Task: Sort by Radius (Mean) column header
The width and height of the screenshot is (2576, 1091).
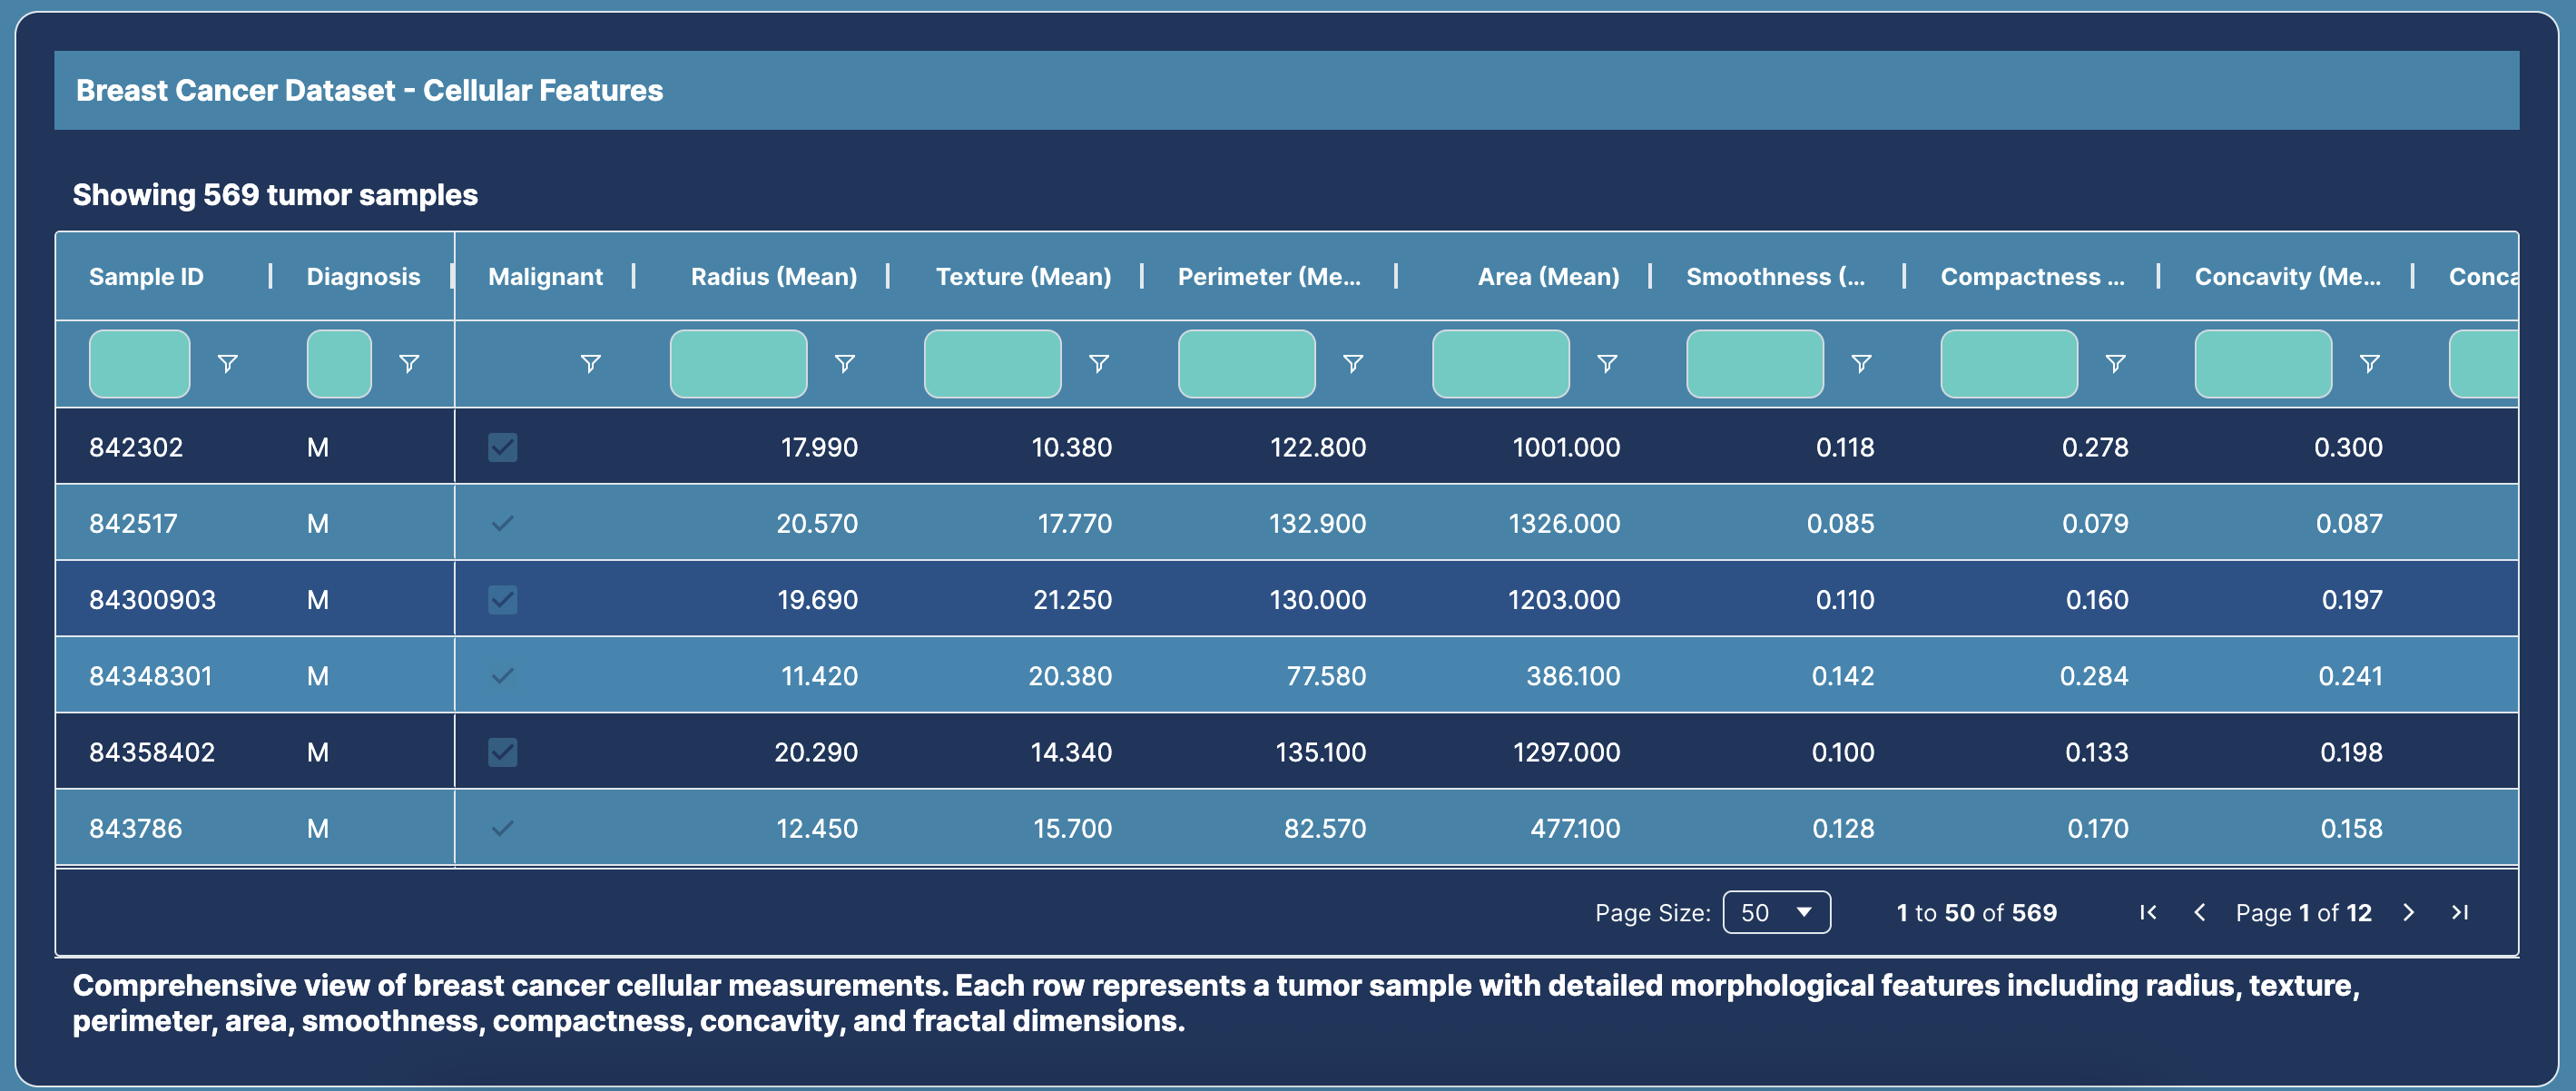Action: [x=773, y=277]
